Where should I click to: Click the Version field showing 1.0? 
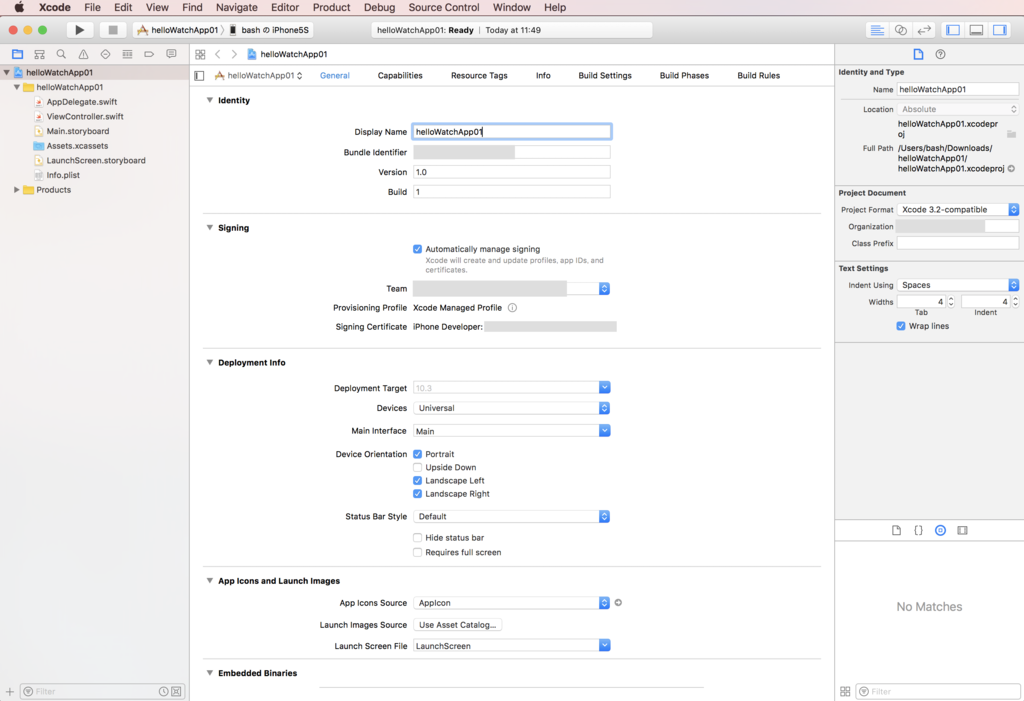pos(511,172)
